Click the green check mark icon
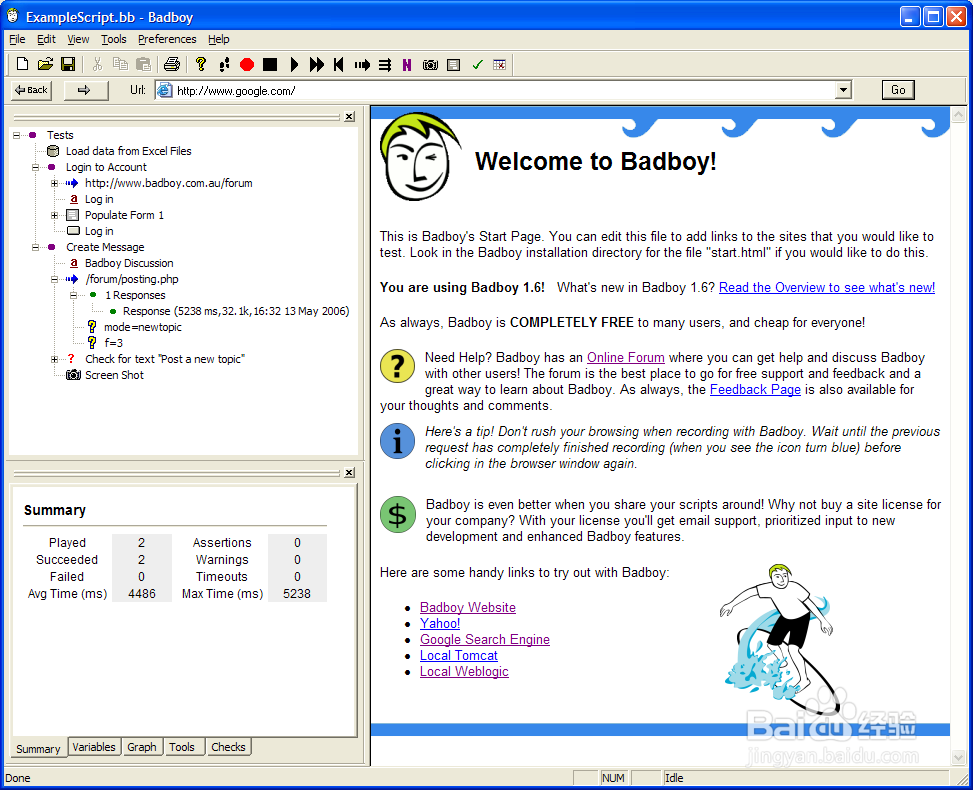 point(477,65)
